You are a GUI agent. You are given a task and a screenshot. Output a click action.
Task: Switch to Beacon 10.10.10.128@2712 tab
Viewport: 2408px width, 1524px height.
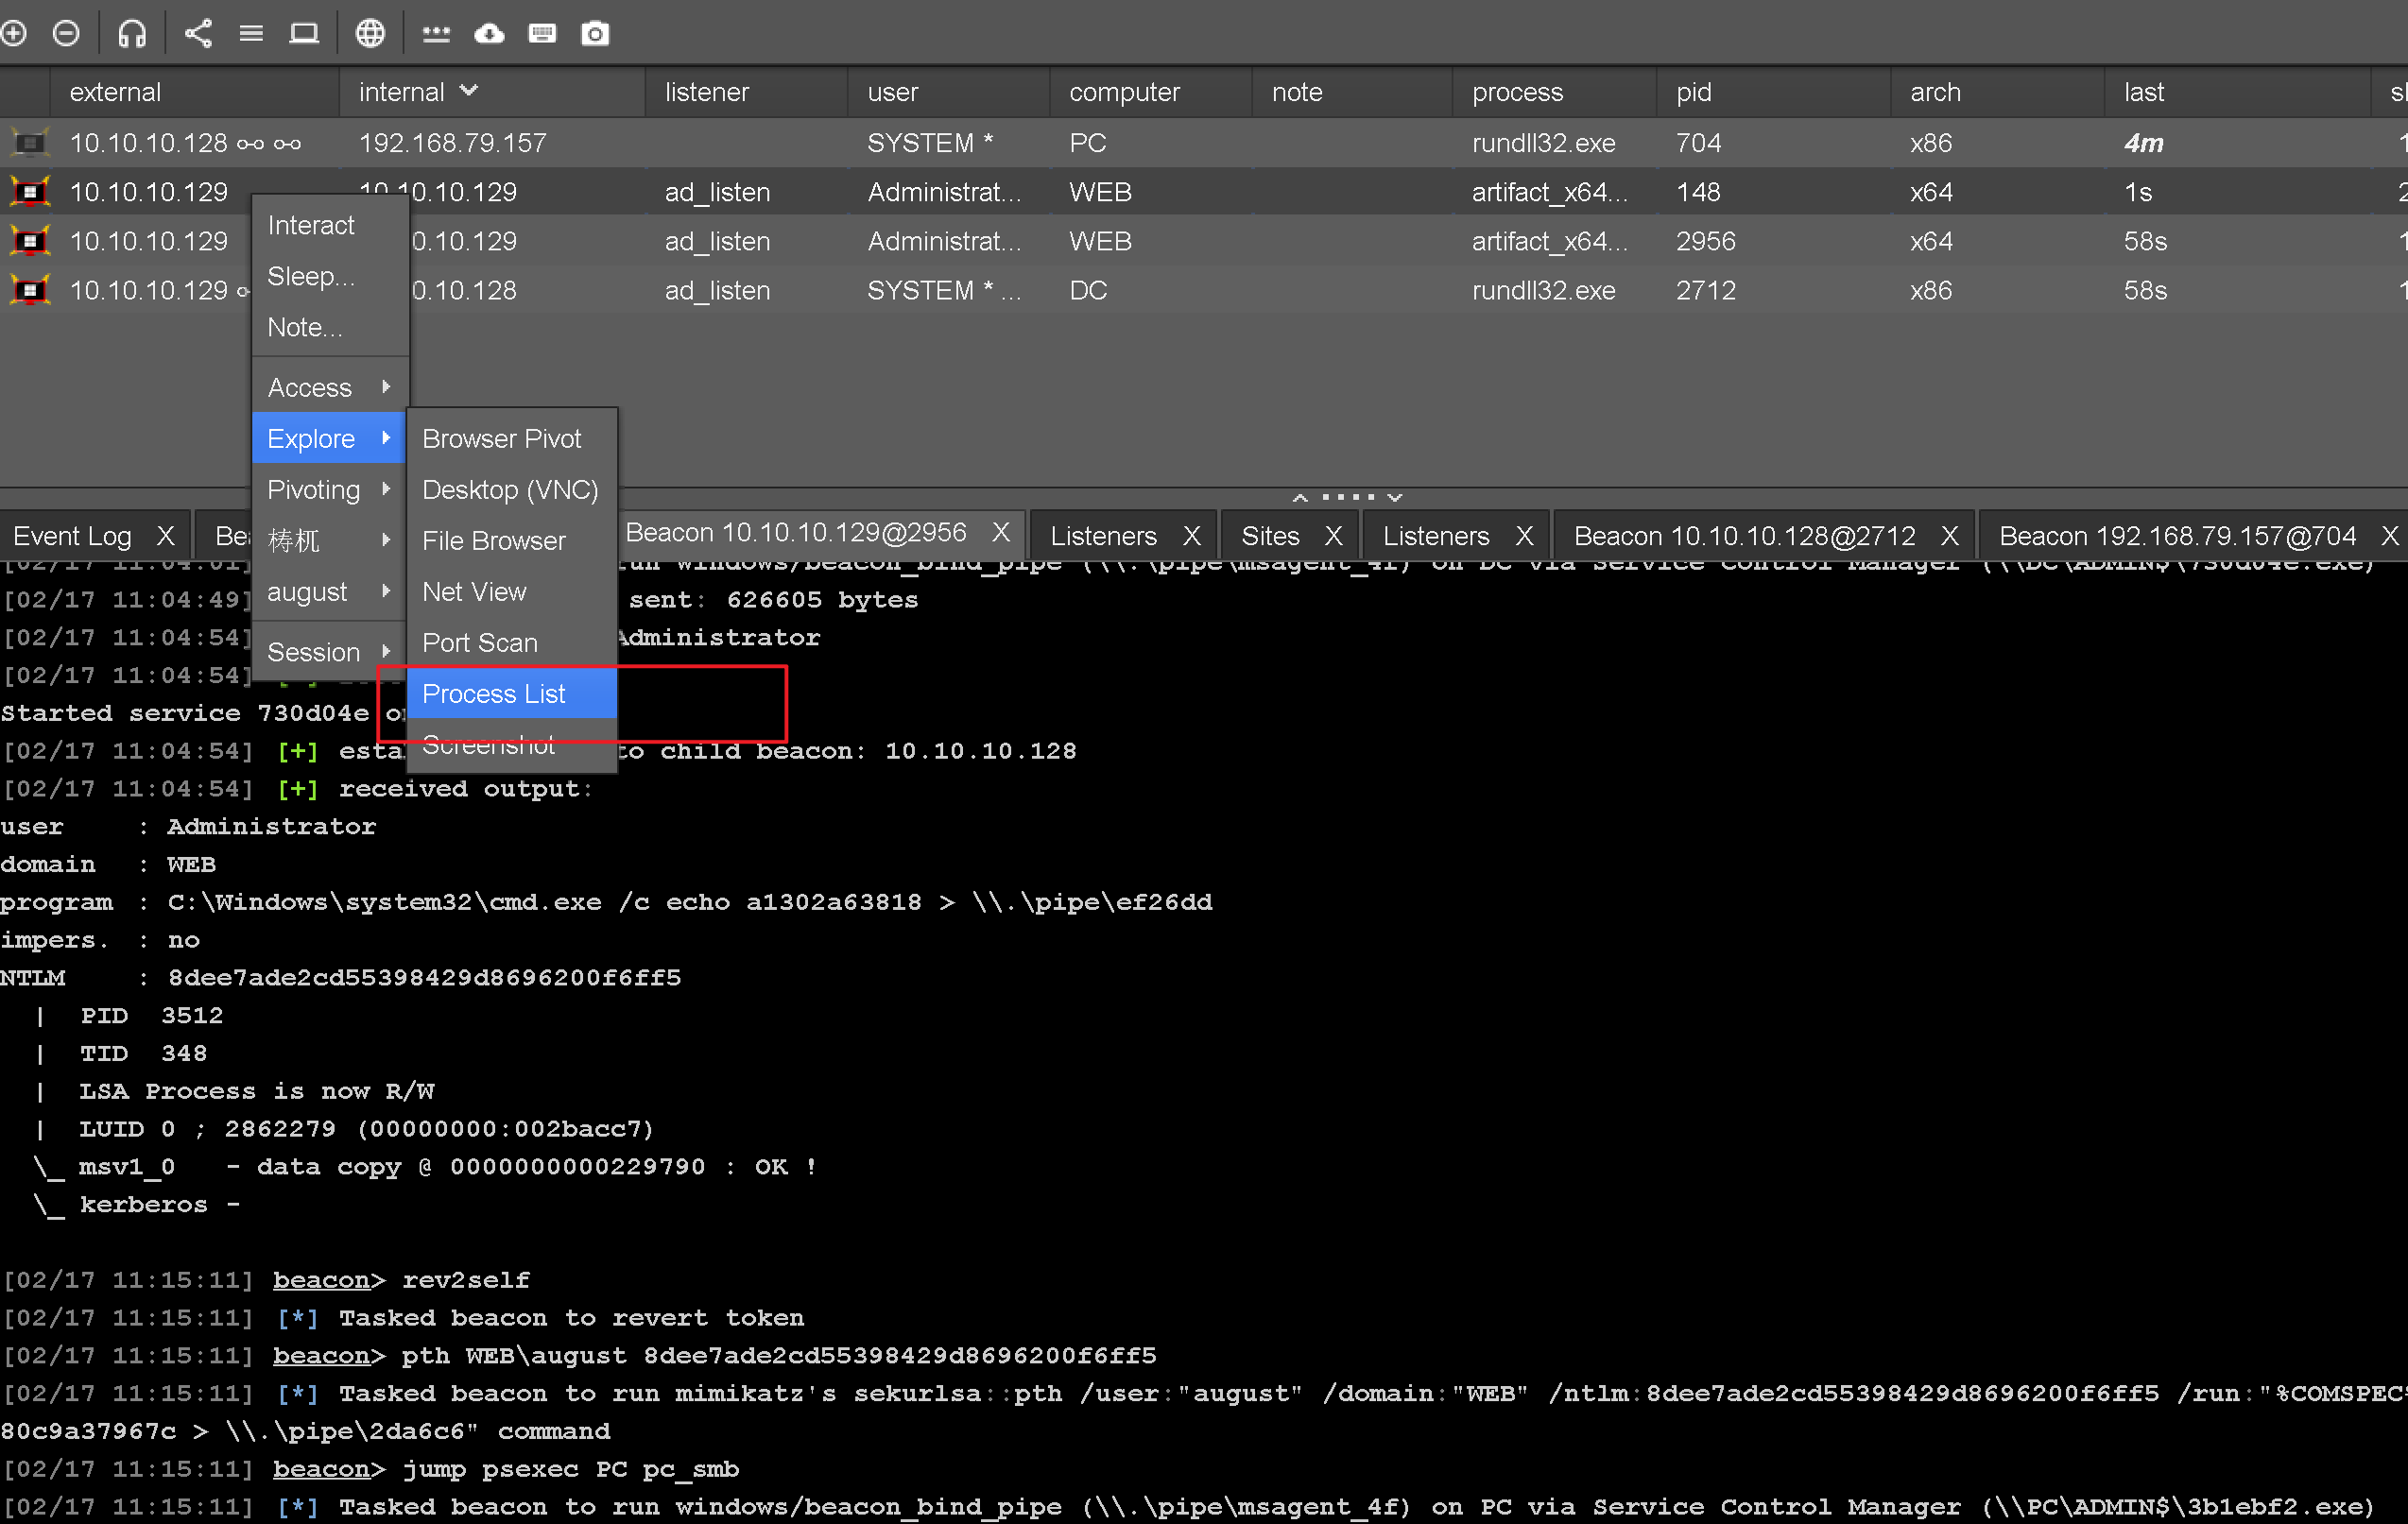point(1743,536)
